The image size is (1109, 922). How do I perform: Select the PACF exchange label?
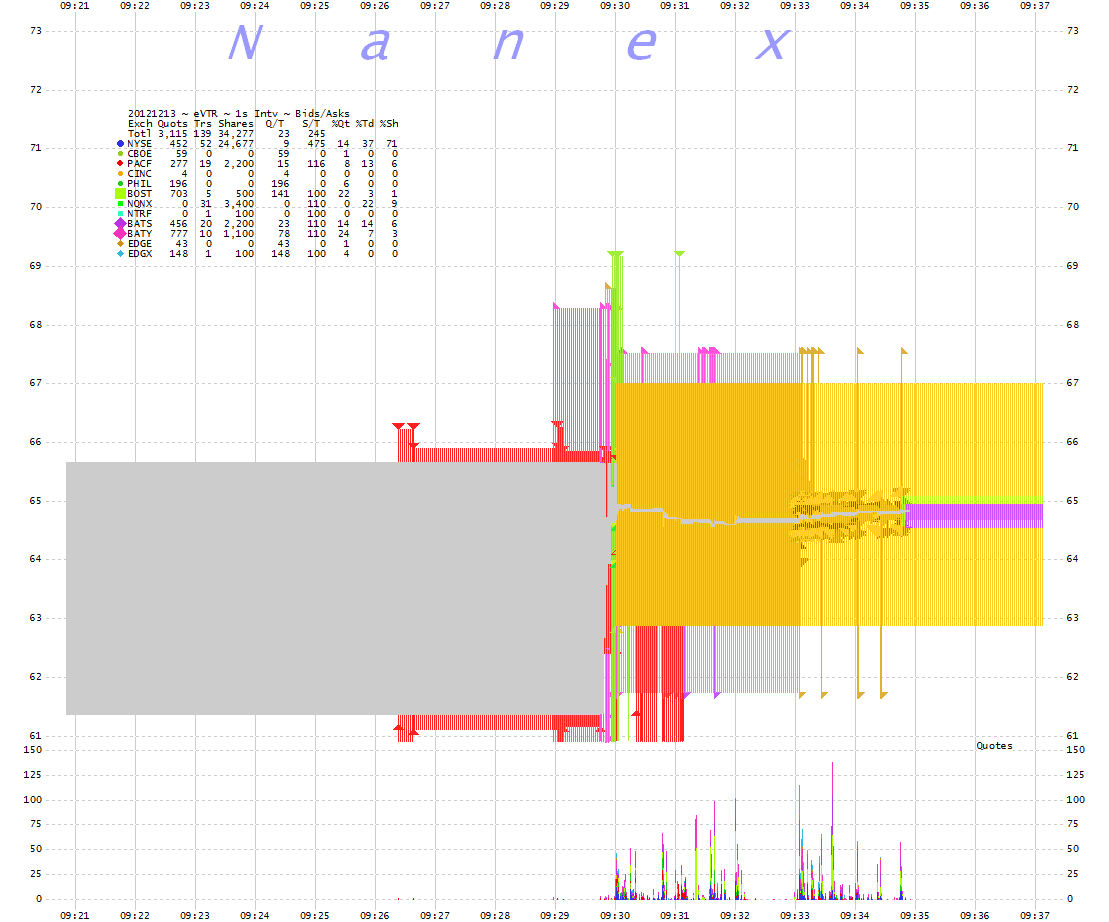pyautogui.click(x=139, y=163)
